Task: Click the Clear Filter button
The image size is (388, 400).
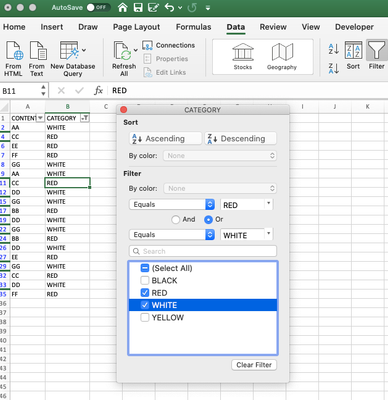Action: point(254,365)
